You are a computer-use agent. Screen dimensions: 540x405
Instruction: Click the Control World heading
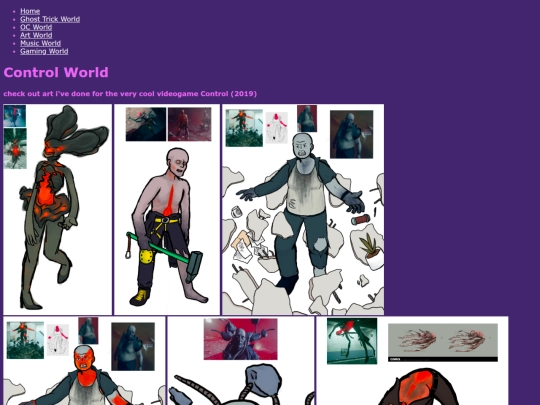56,72
